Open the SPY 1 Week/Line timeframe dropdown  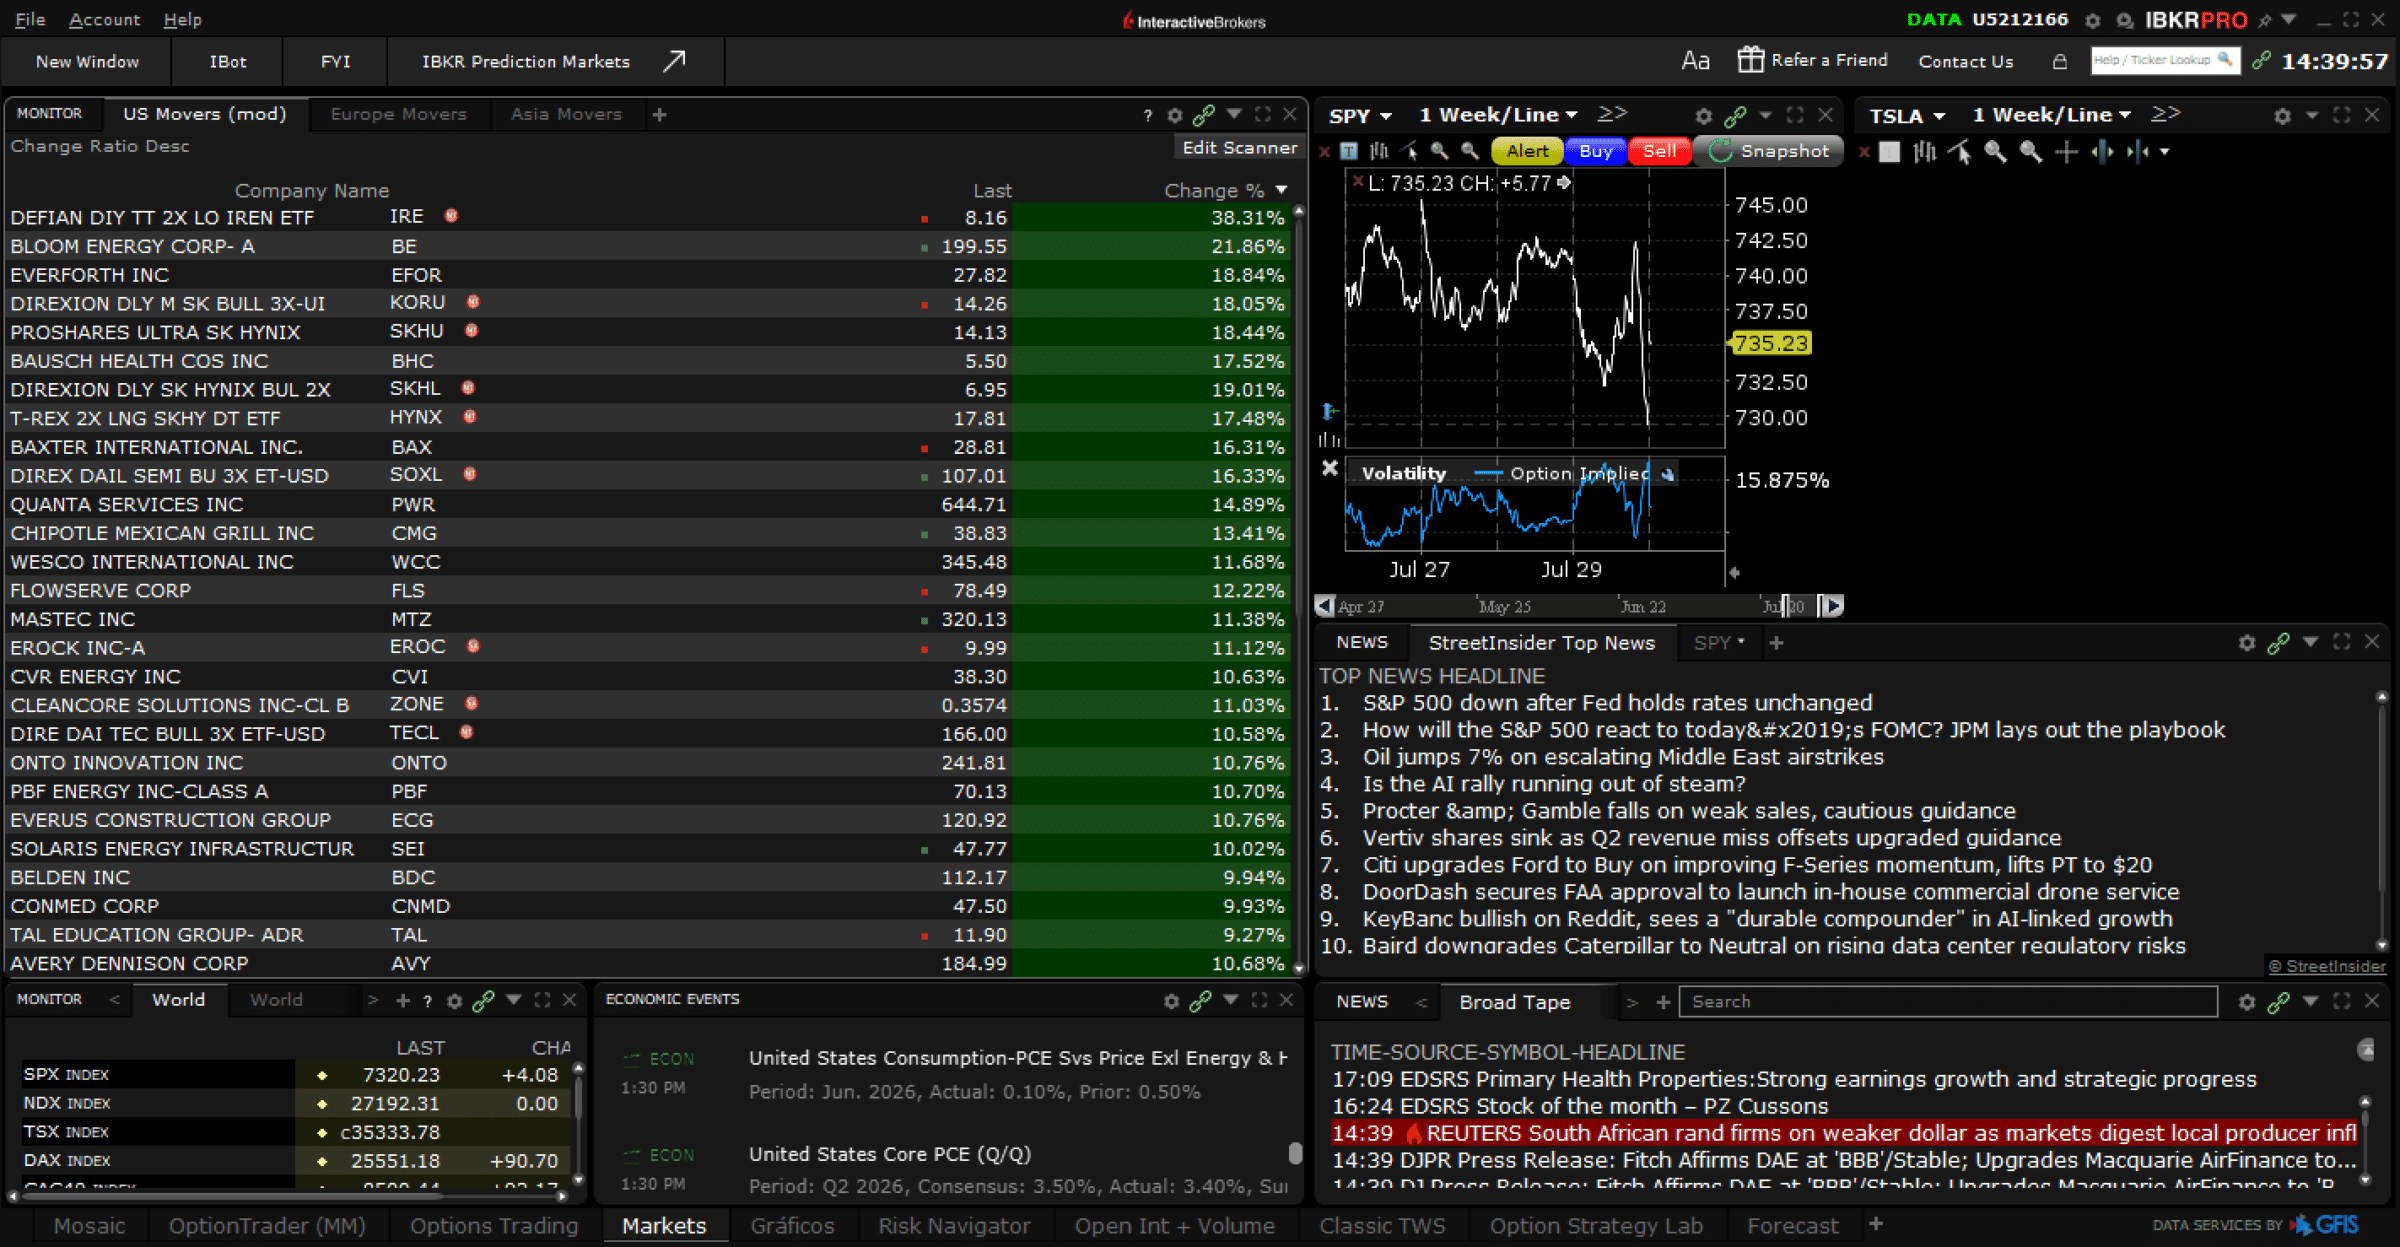[1572, 115]
